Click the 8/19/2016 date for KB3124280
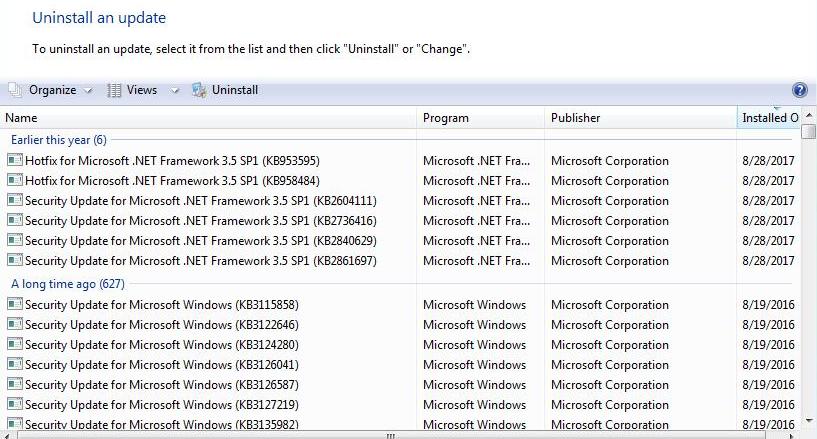 pyautogui.click(x=768, y=344)
